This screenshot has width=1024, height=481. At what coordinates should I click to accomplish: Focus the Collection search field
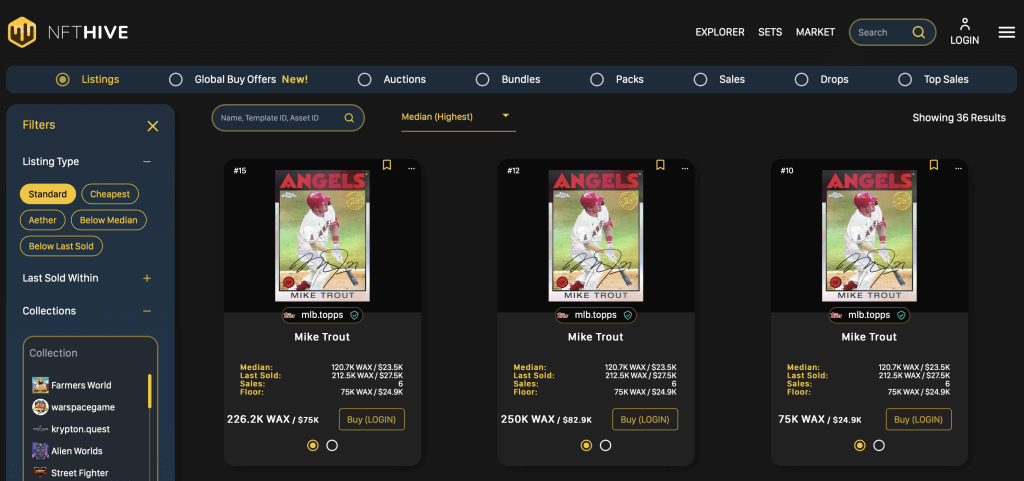coord(90,353)
